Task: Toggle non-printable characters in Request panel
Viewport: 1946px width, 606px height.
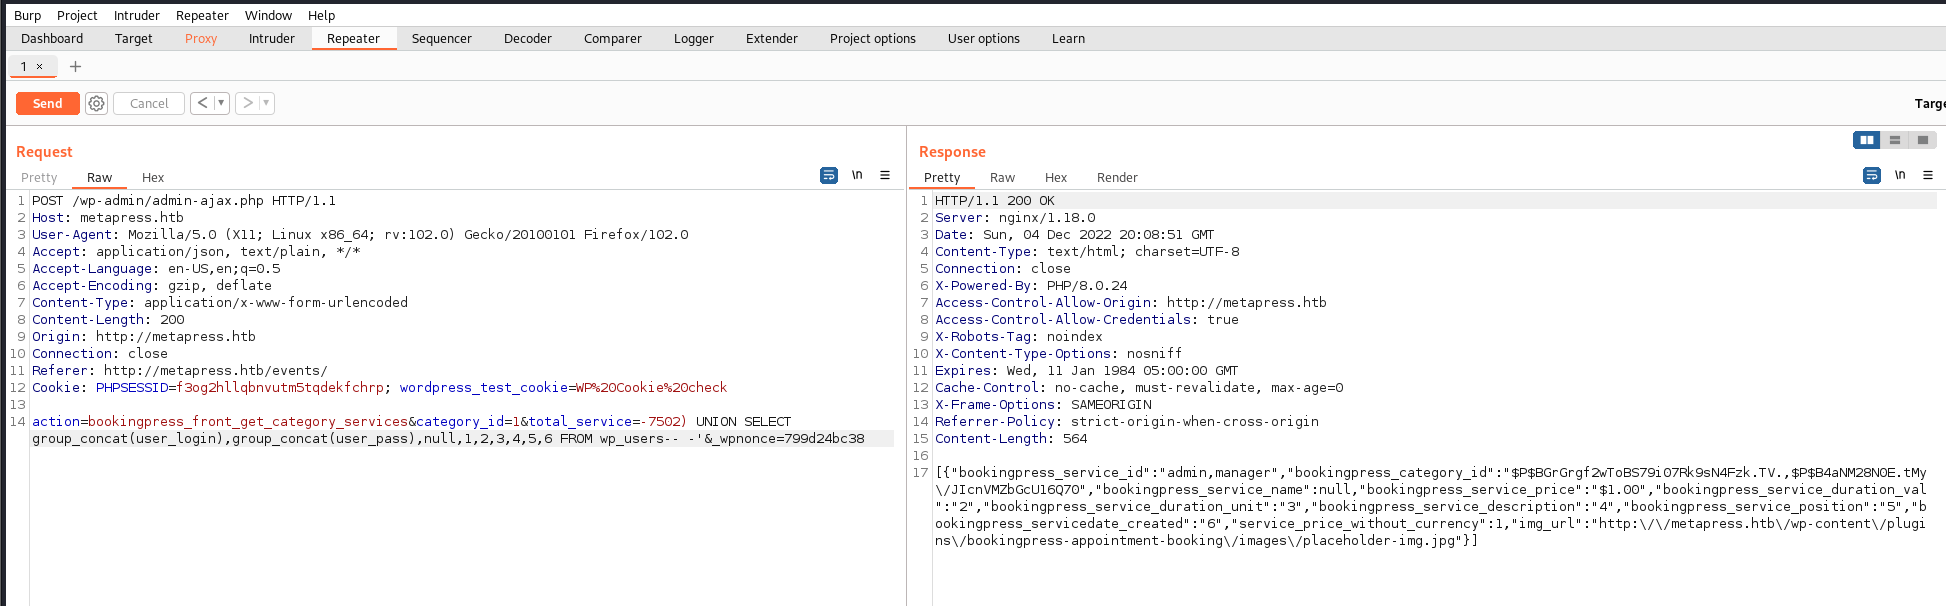Action: pos(857,175)
